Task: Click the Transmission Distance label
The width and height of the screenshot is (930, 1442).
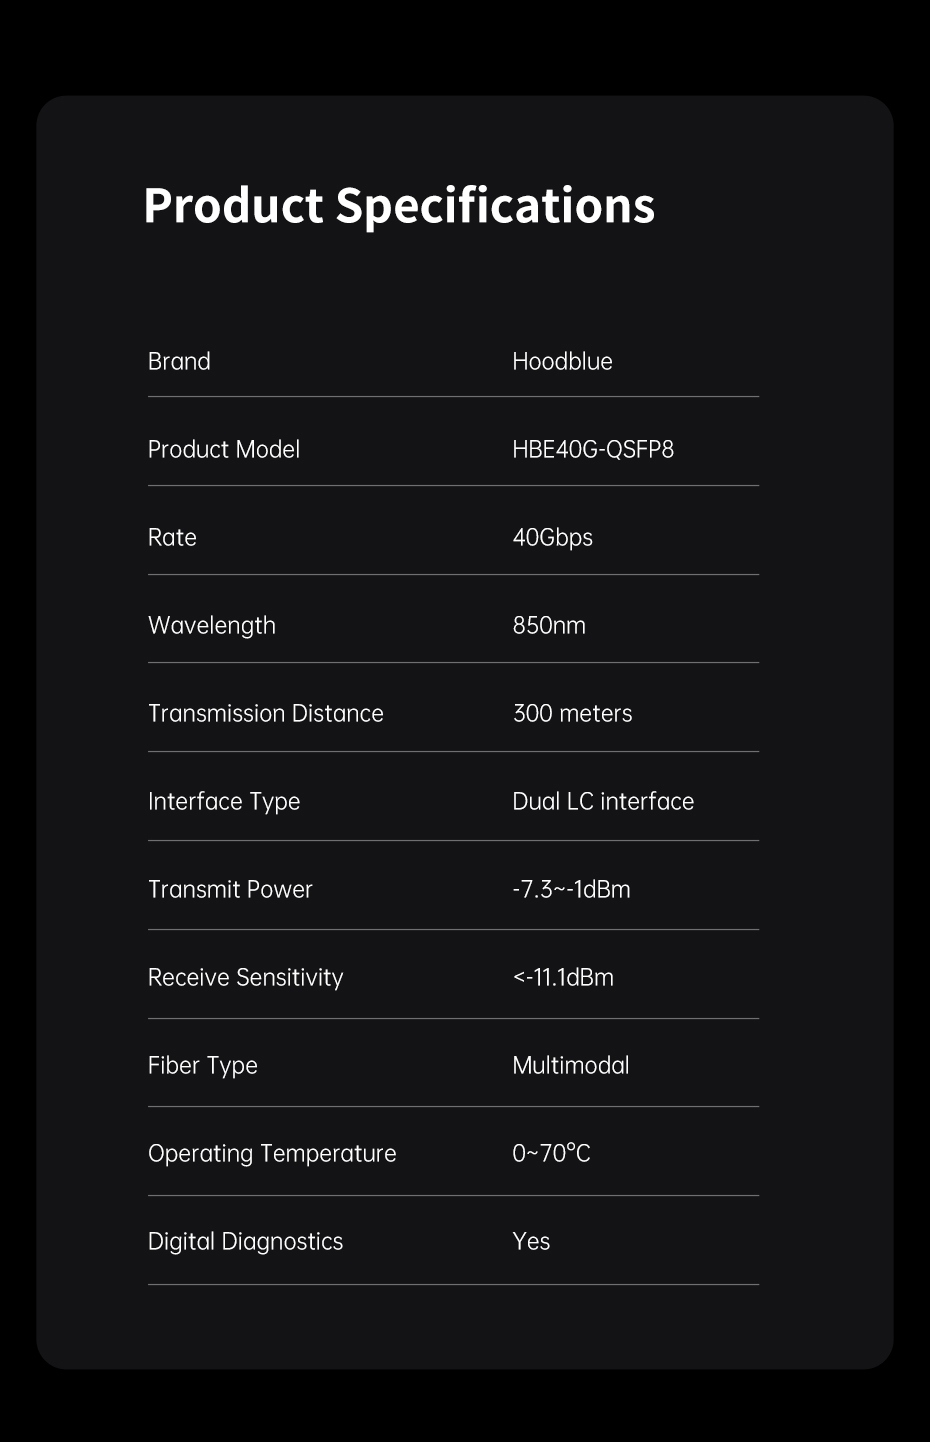Action: [265, 713]
